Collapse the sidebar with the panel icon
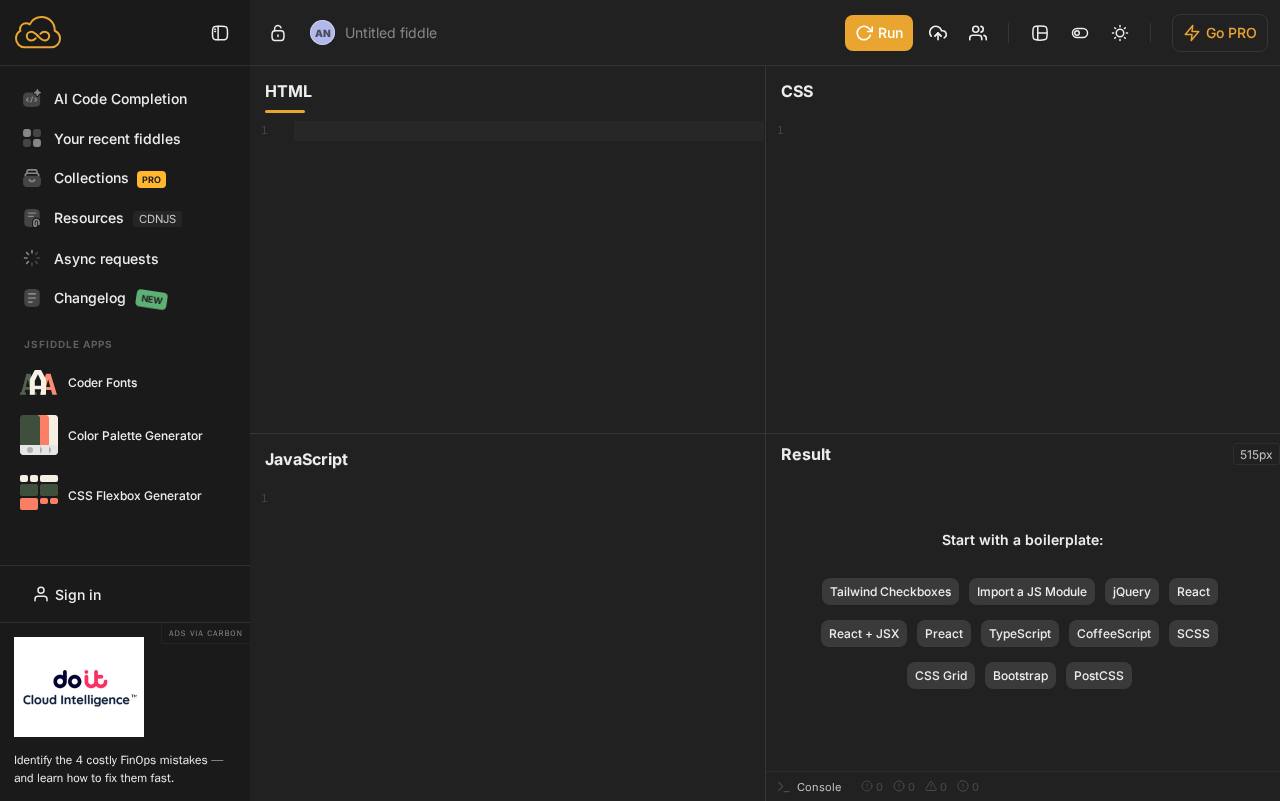Viewport: 1280px width, 801px height. point(220,33)
